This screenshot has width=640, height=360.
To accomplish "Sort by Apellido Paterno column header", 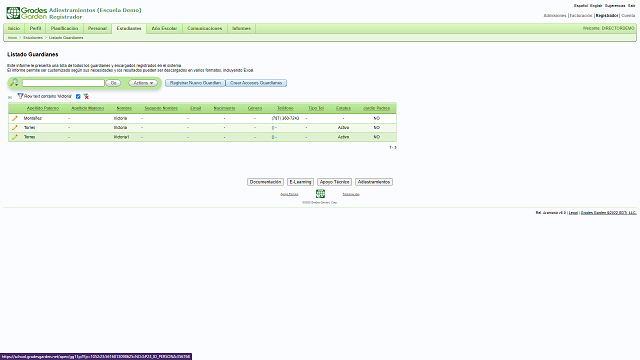I will (43, 108).
